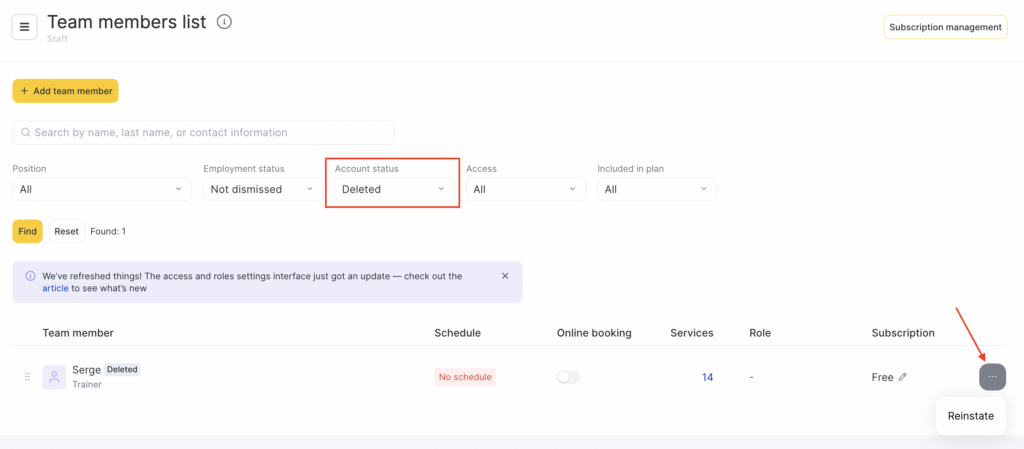Expand the Access filter dropdown
Screen dimensions: 1024x449
coord(525,189)
